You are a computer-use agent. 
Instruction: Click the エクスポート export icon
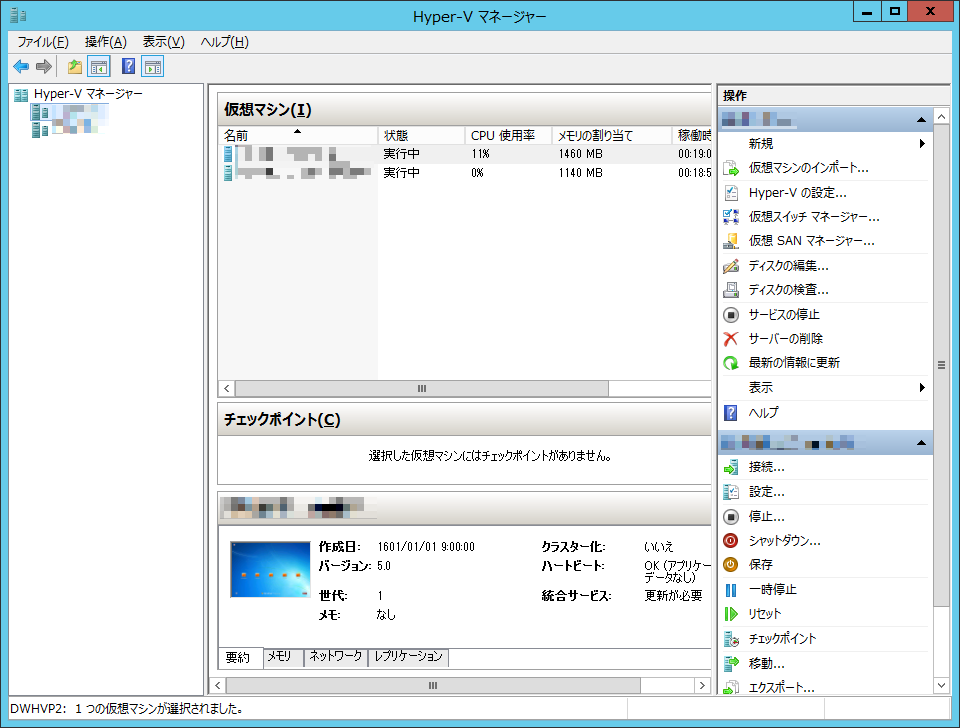coord(731,688)
